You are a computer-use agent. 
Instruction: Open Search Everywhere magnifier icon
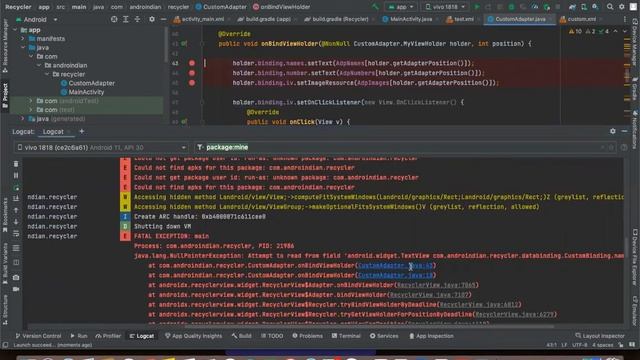[610, 7]
